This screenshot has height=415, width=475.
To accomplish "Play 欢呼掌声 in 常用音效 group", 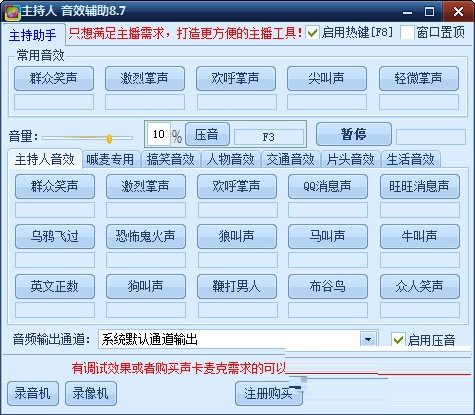I will 236,78.
